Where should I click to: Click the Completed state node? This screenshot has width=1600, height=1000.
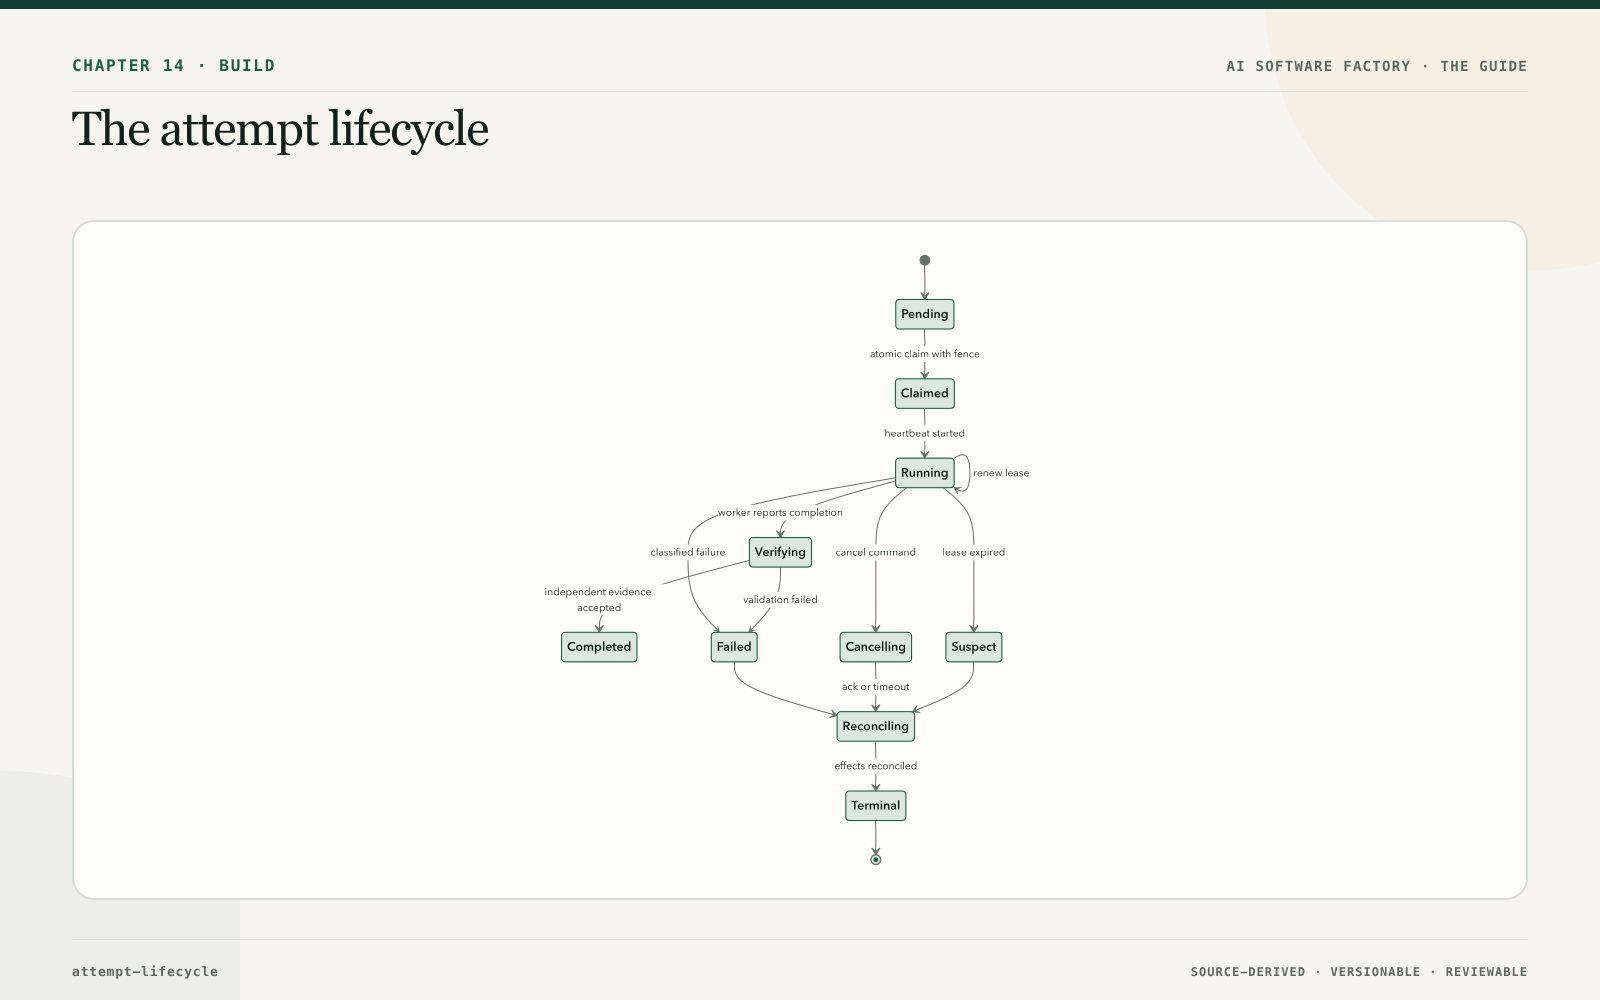click(599, 647)
